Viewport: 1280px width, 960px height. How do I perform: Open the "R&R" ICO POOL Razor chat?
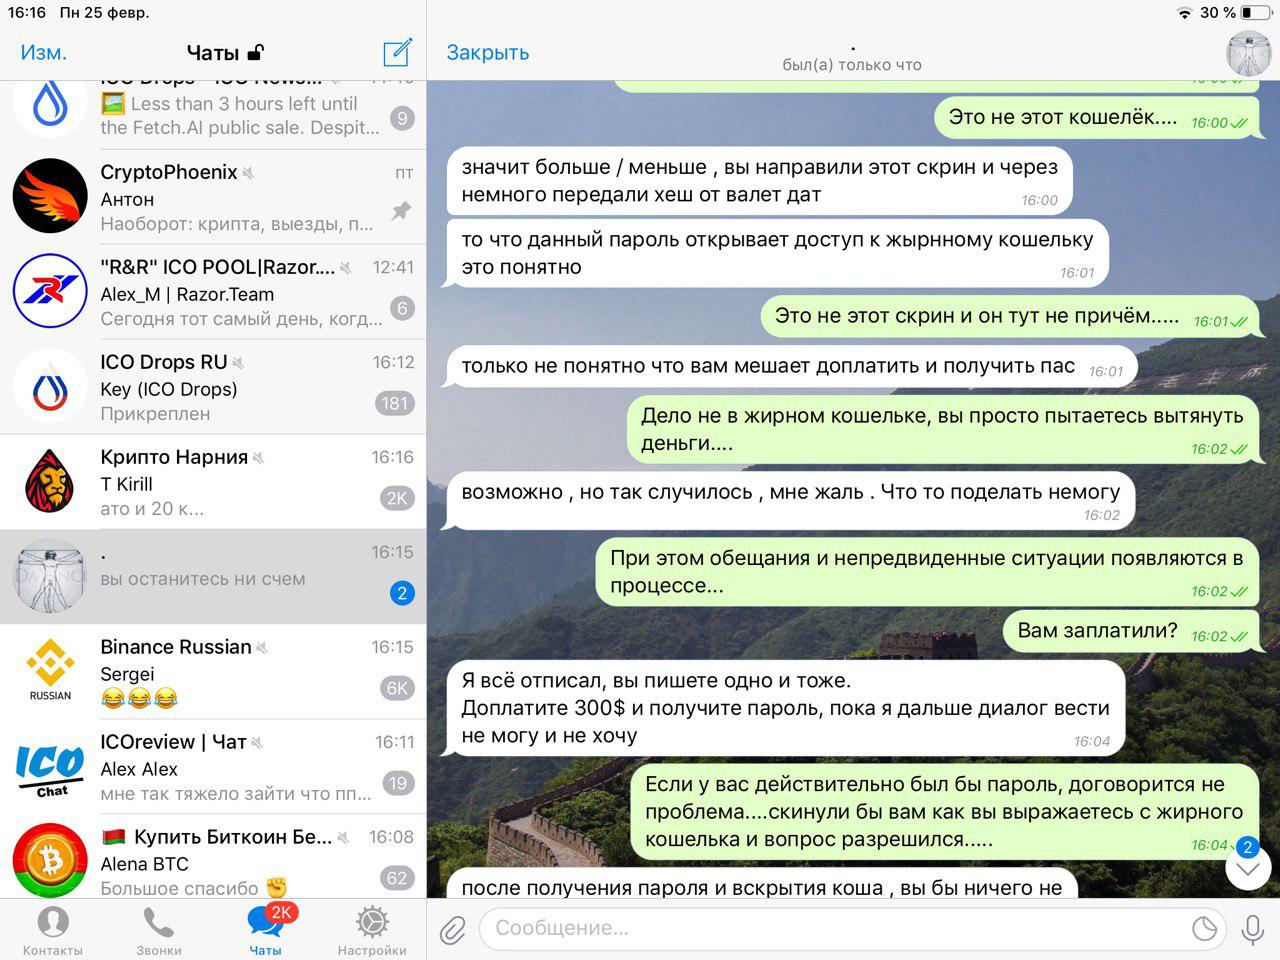pyautogui.click(x=213, y=292)
